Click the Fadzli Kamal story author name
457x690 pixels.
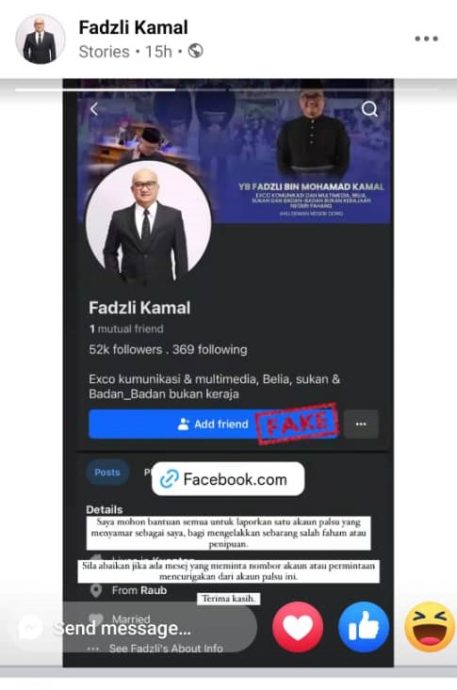click(133, 28)
